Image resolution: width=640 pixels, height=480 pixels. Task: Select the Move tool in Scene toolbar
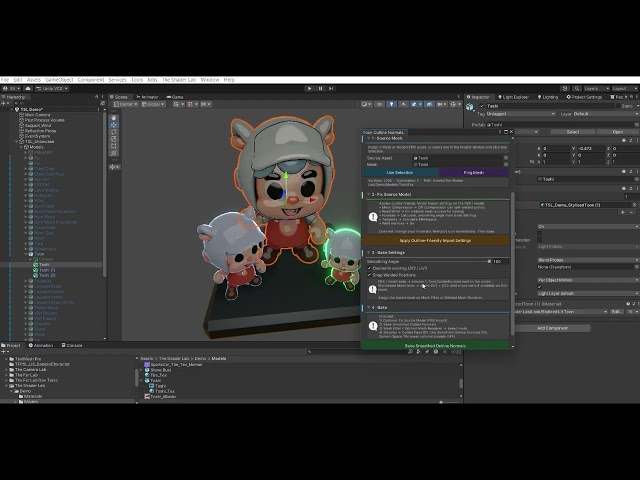114,125
